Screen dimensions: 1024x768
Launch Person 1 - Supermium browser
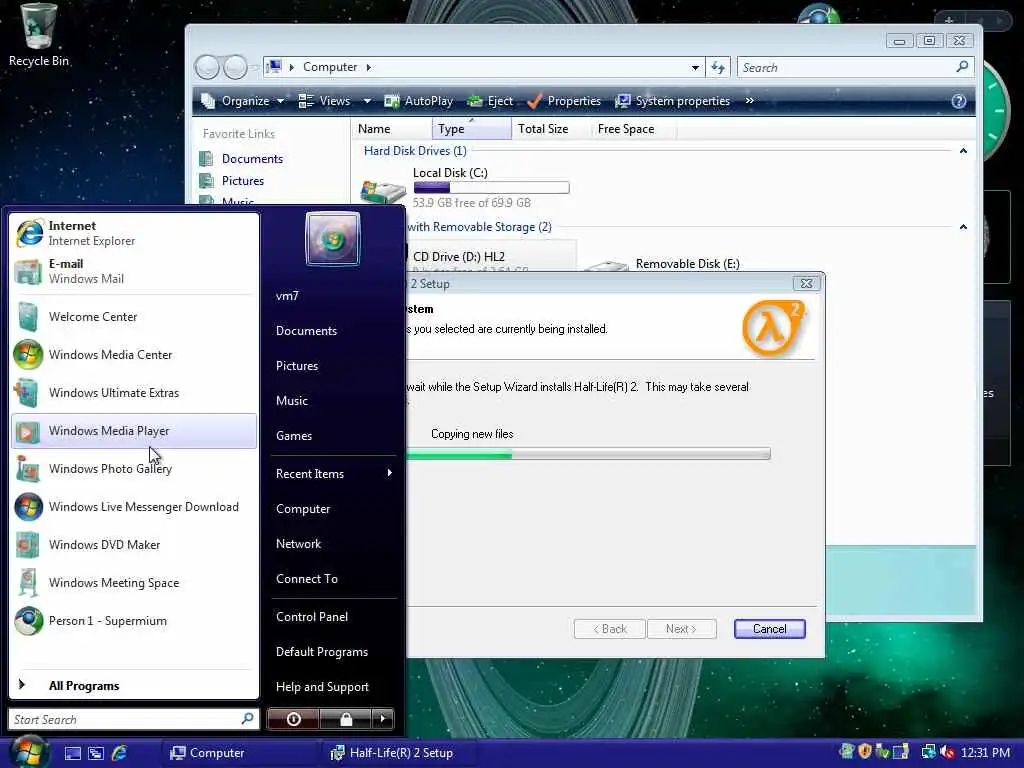(x=134, y=620)
